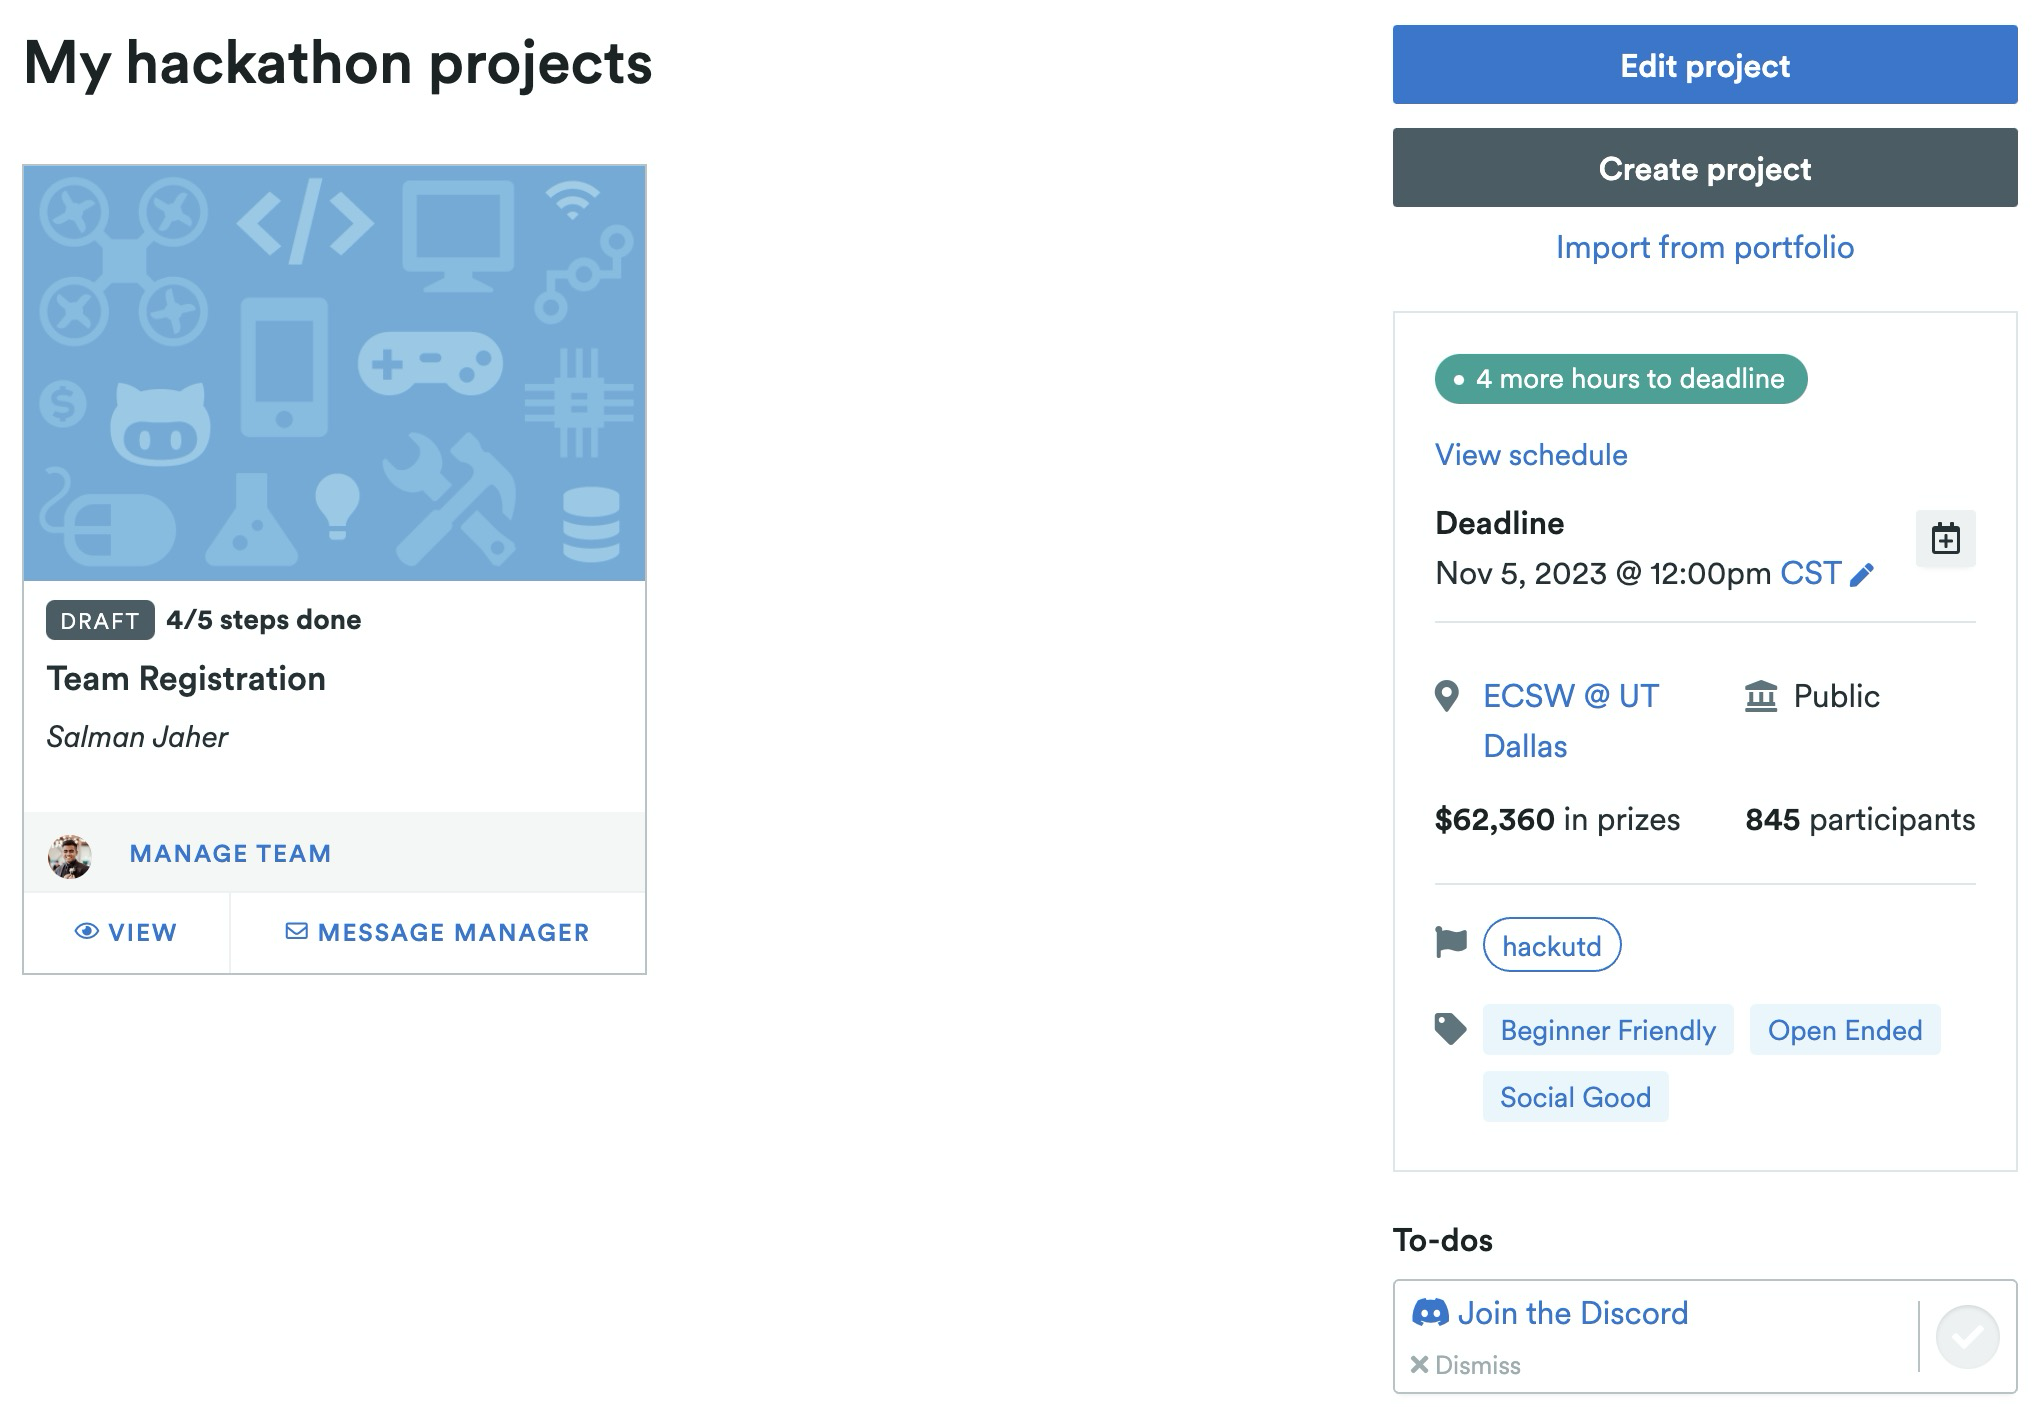Click the Edit project button
Image resolution: width=2036 pixels, height=1422 pixels.
1704,65
